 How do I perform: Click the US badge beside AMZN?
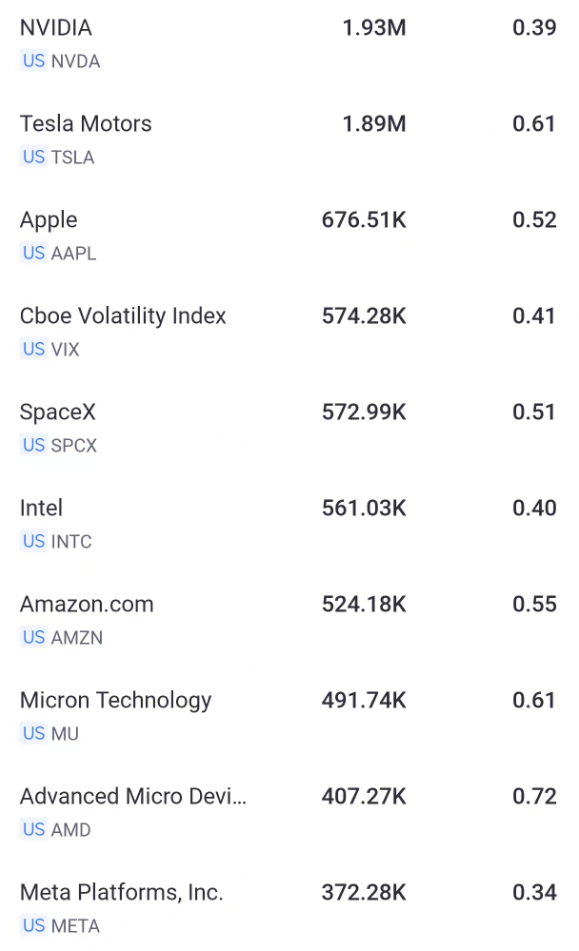[34, 637]
